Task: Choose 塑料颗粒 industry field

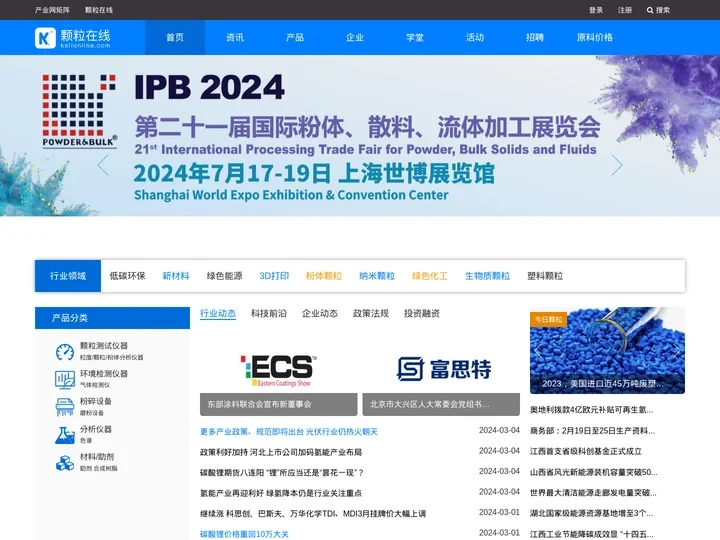Action: click(545, 276)
